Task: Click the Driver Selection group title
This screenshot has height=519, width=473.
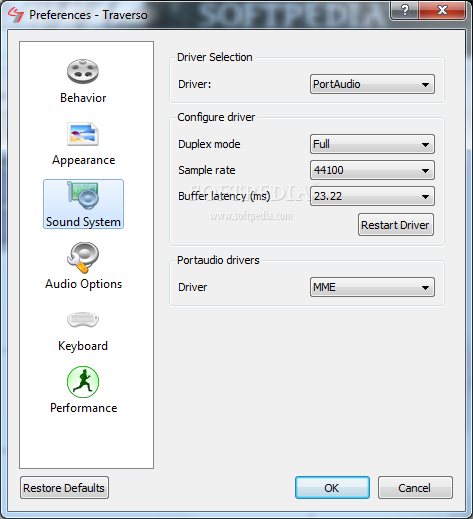Action: (x=215, y=57)
